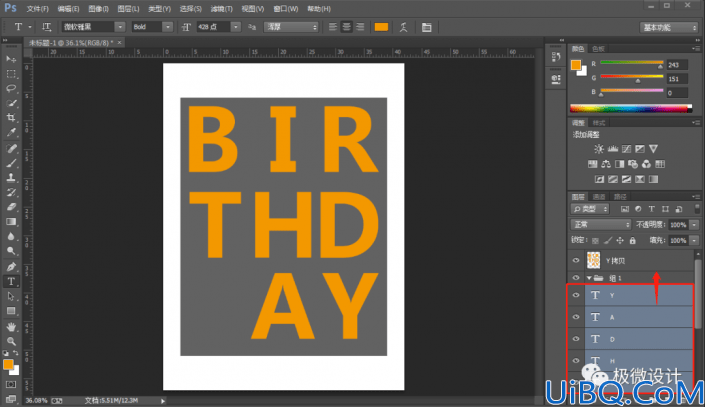
Task: Hide the D text layer
Action: point(576,339)
